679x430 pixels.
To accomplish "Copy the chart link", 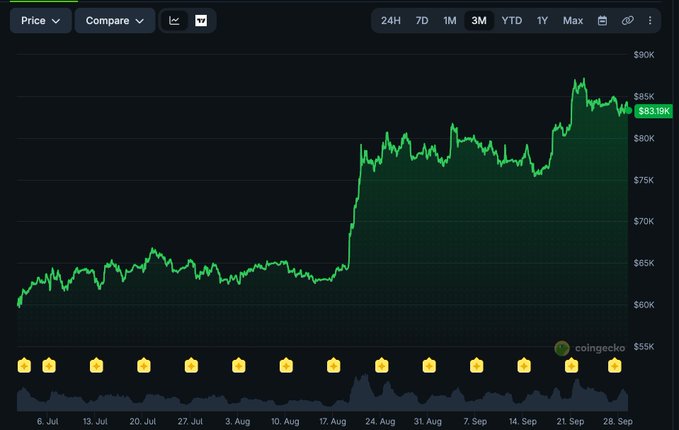I will tap(627, 21).
